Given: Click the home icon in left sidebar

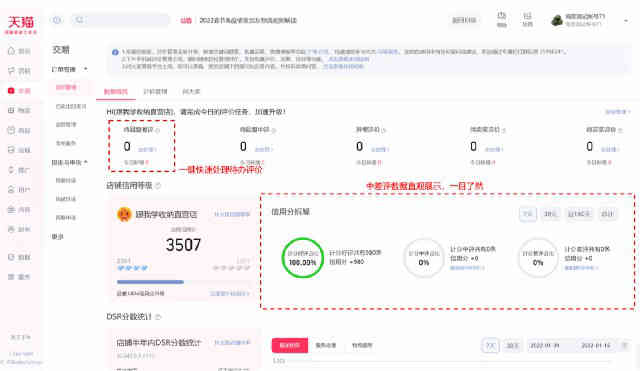Looking at the screenshot, I should pyautogui.click(x=11, y=51).
